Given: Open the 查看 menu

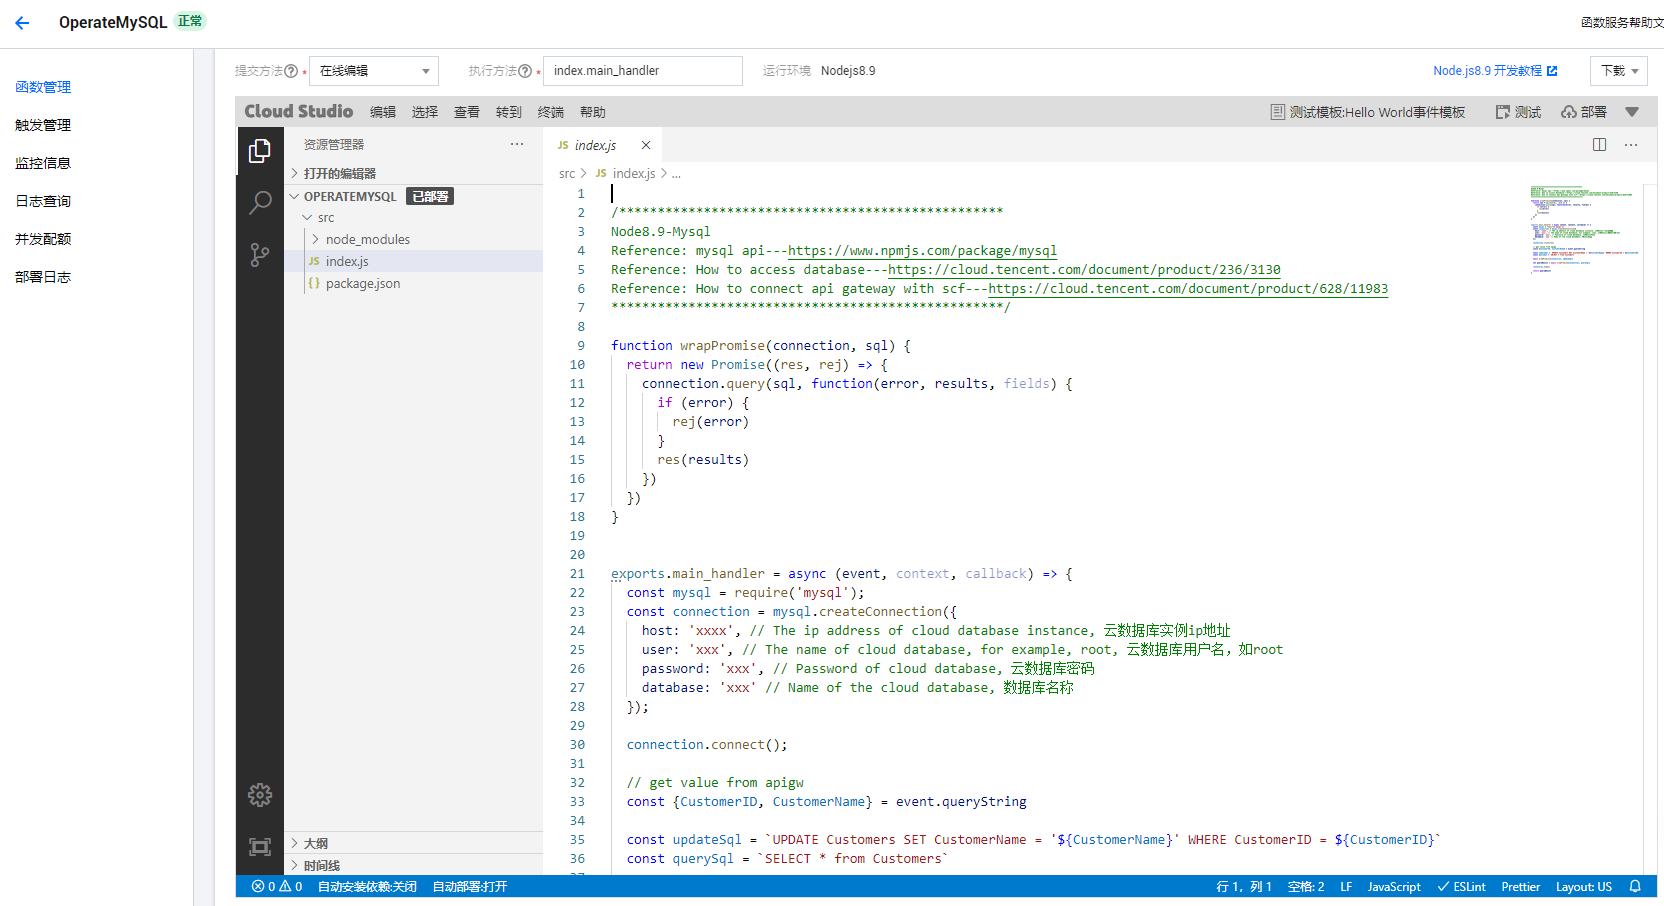Looking at the screenshot, I should (x=467, y=112).
